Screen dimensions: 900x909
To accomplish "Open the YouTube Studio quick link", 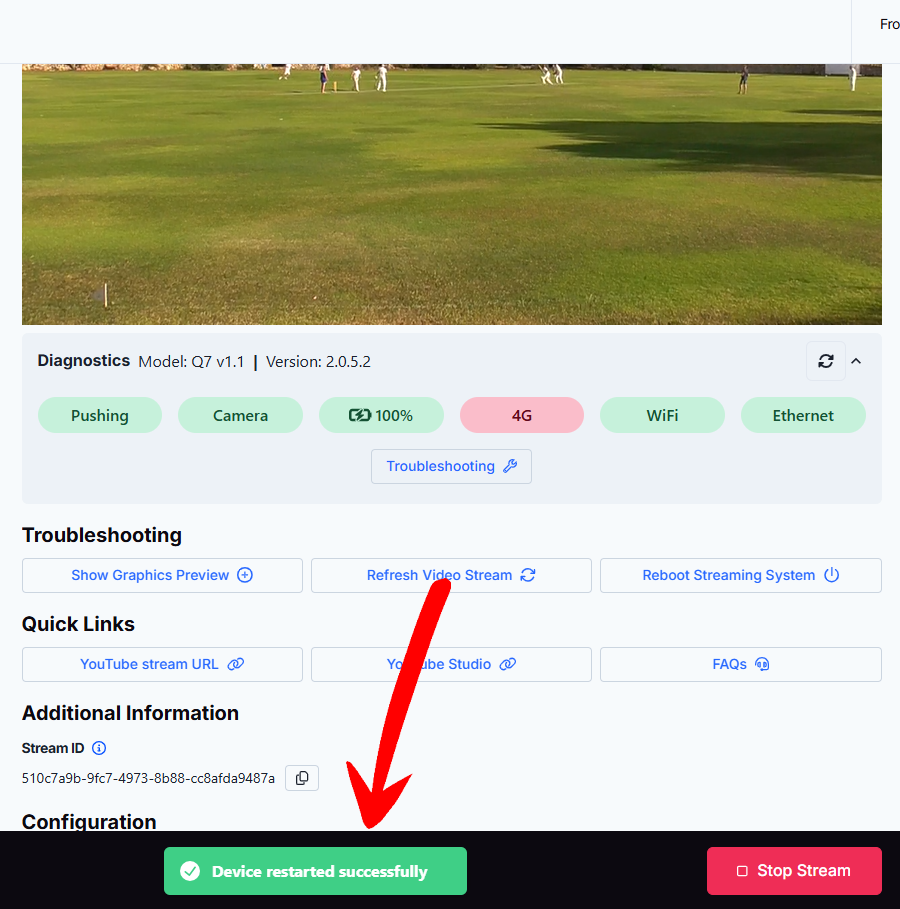I will [451, 664].
